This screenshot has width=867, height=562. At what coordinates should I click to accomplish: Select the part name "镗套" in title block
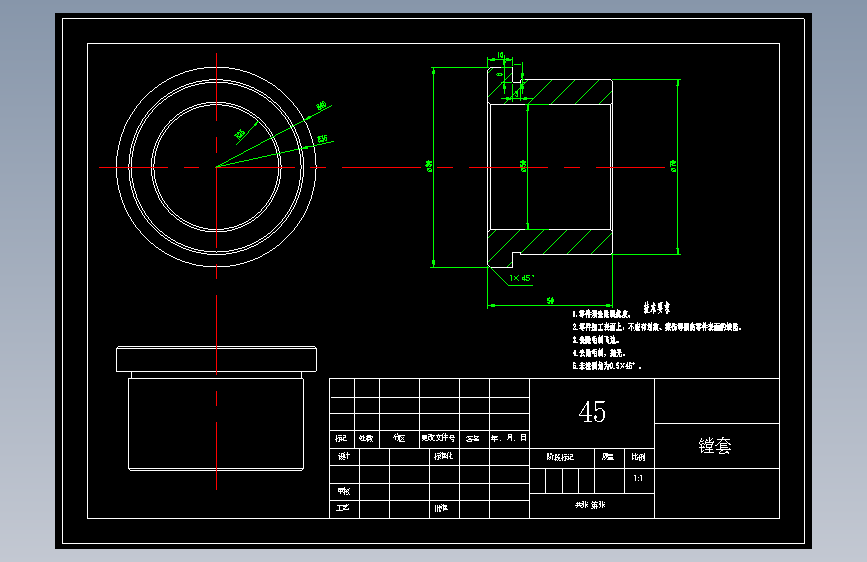click(715, 446)
